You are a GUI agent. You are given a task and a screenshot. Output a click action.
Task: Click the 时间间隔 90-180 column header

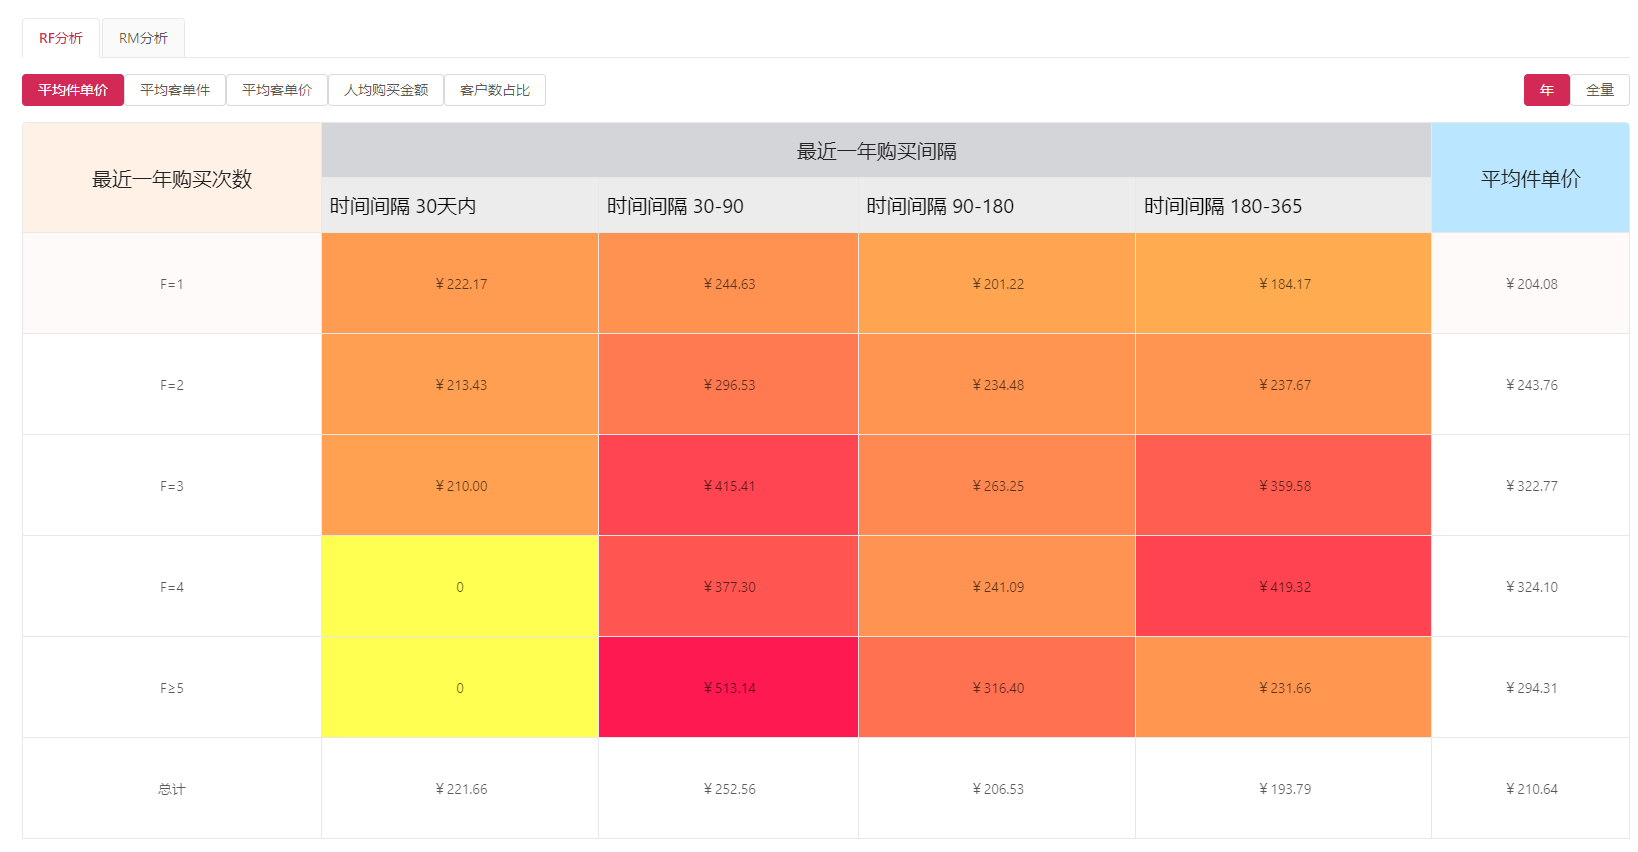tap(997, 206)
